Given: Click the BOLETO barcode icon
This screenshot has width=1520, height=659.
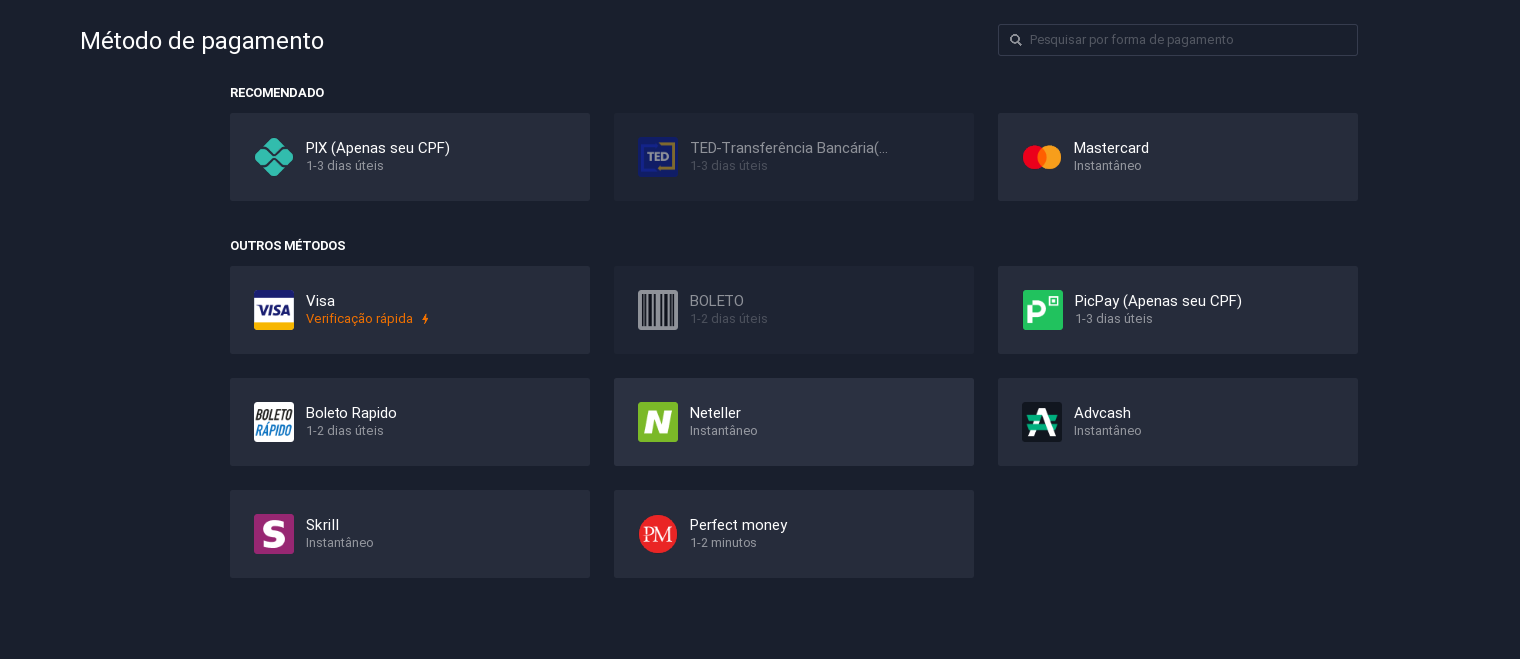Looking at the screenshot, I should [x=658, y=310].
